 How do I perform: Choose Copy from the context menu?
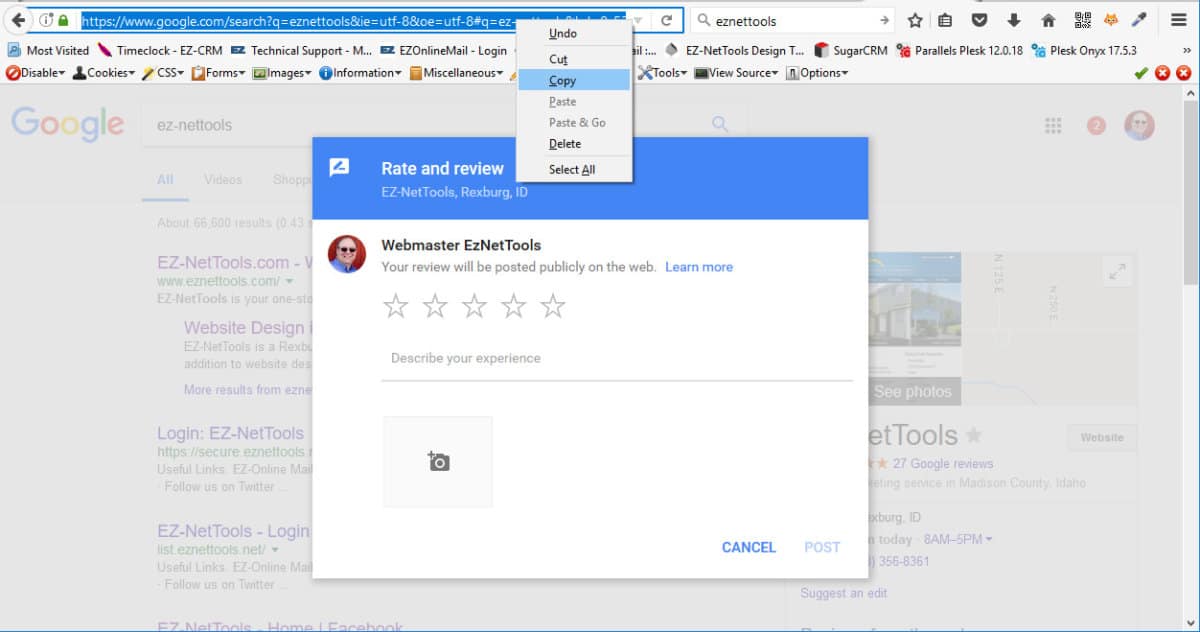[x=562, y=81]
